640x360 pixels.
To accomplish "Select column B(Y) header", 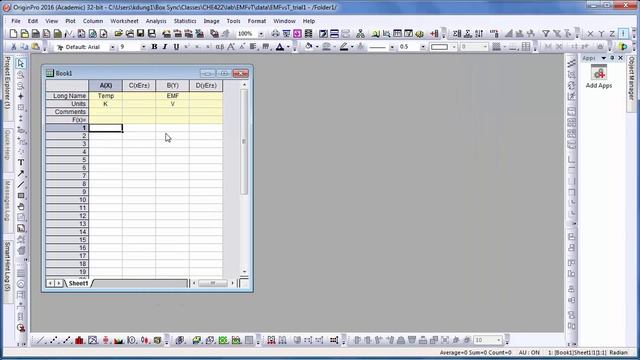I will [173, 85].
